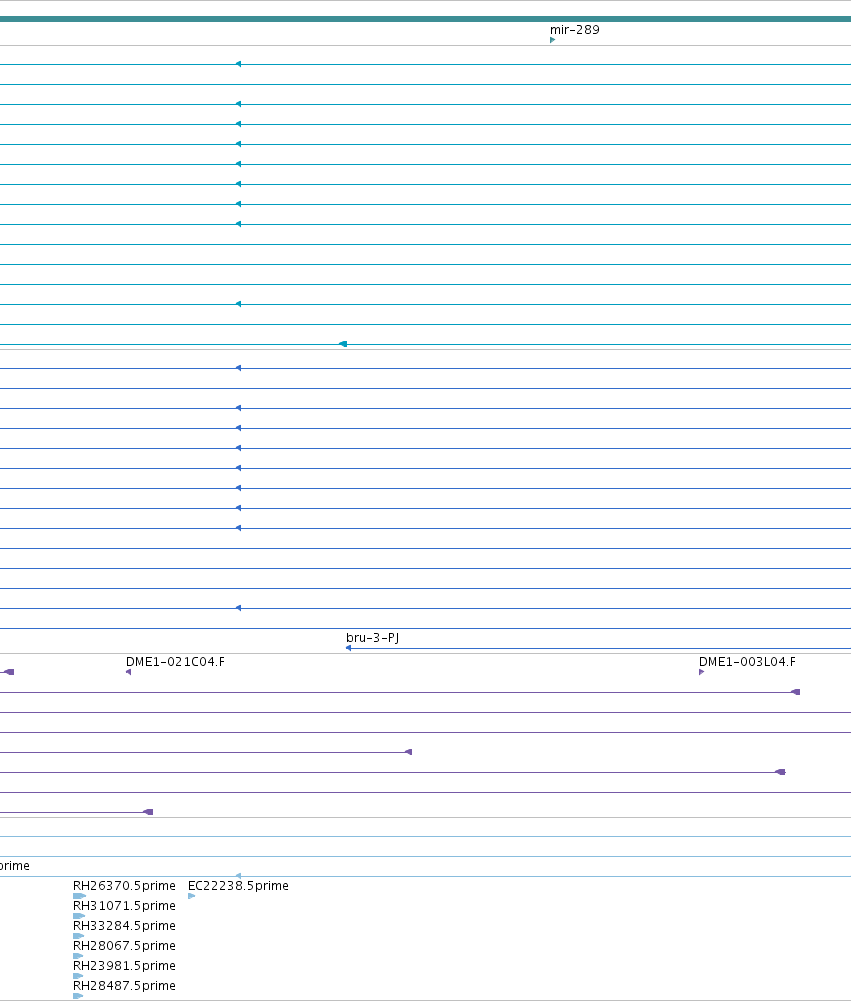The height and width of the screenshot is (1001, 851).
Task: Select the DME1-003L04.F label
Action: click(747, 661)
